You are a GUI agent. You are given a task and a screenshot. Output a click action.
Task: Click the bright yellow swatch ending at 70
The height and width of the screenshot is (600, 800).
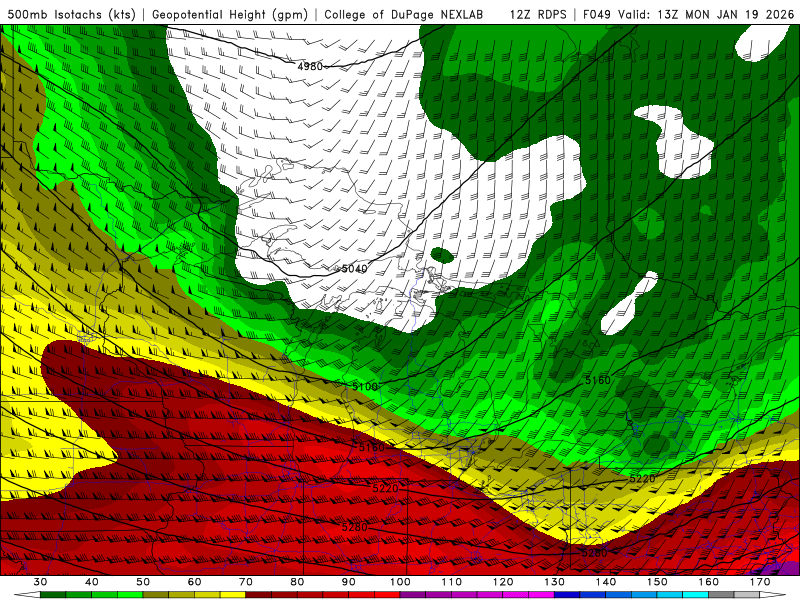point(233,595)
